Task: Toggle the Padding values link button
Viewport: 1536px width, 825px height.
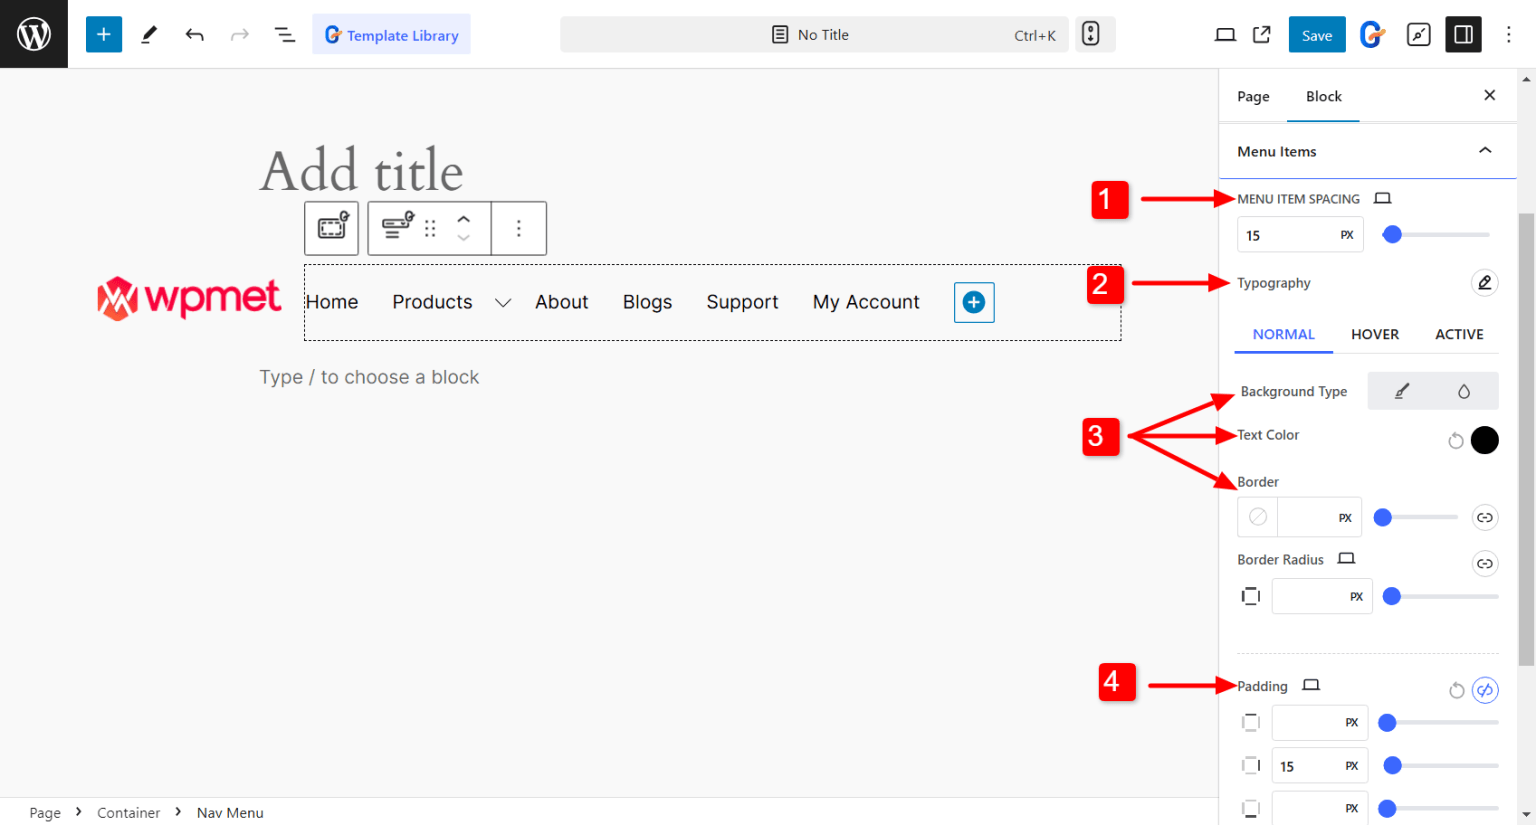Action: [x=1485, y=690]
